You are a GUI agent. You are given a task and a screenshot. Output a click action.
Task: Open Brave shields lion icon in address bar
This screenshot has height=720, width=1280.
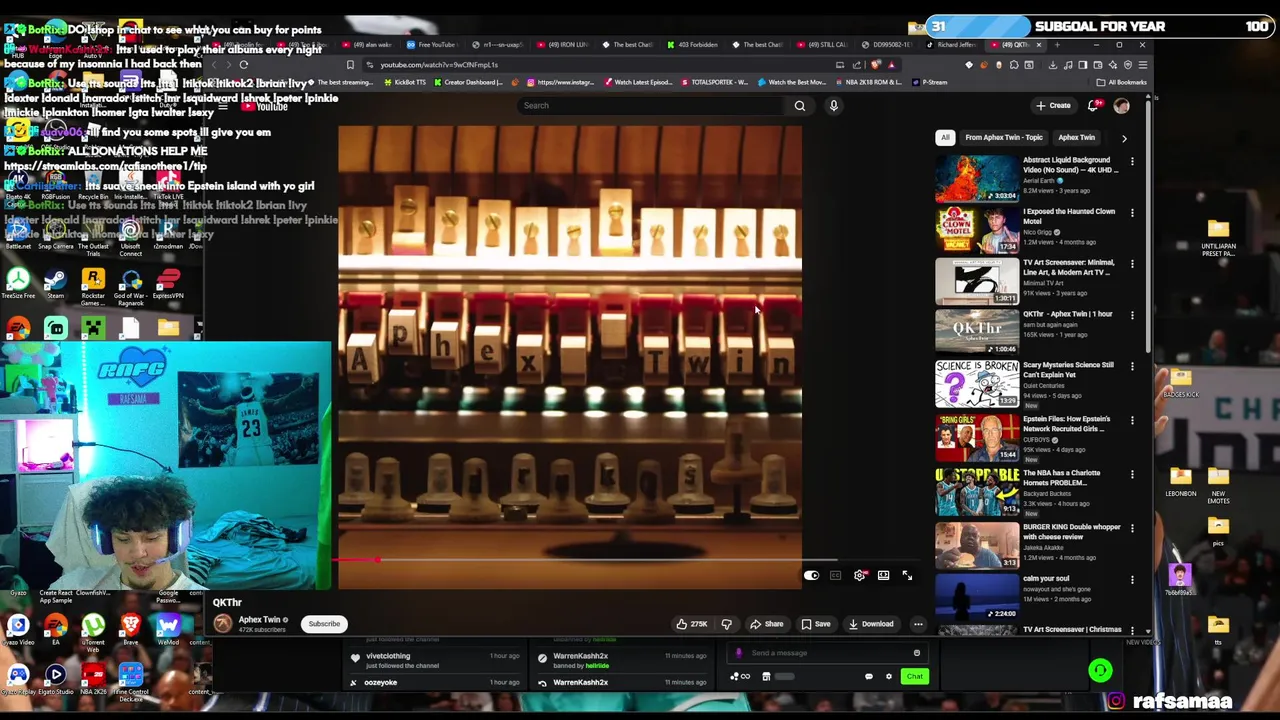(x=876, y=65)
